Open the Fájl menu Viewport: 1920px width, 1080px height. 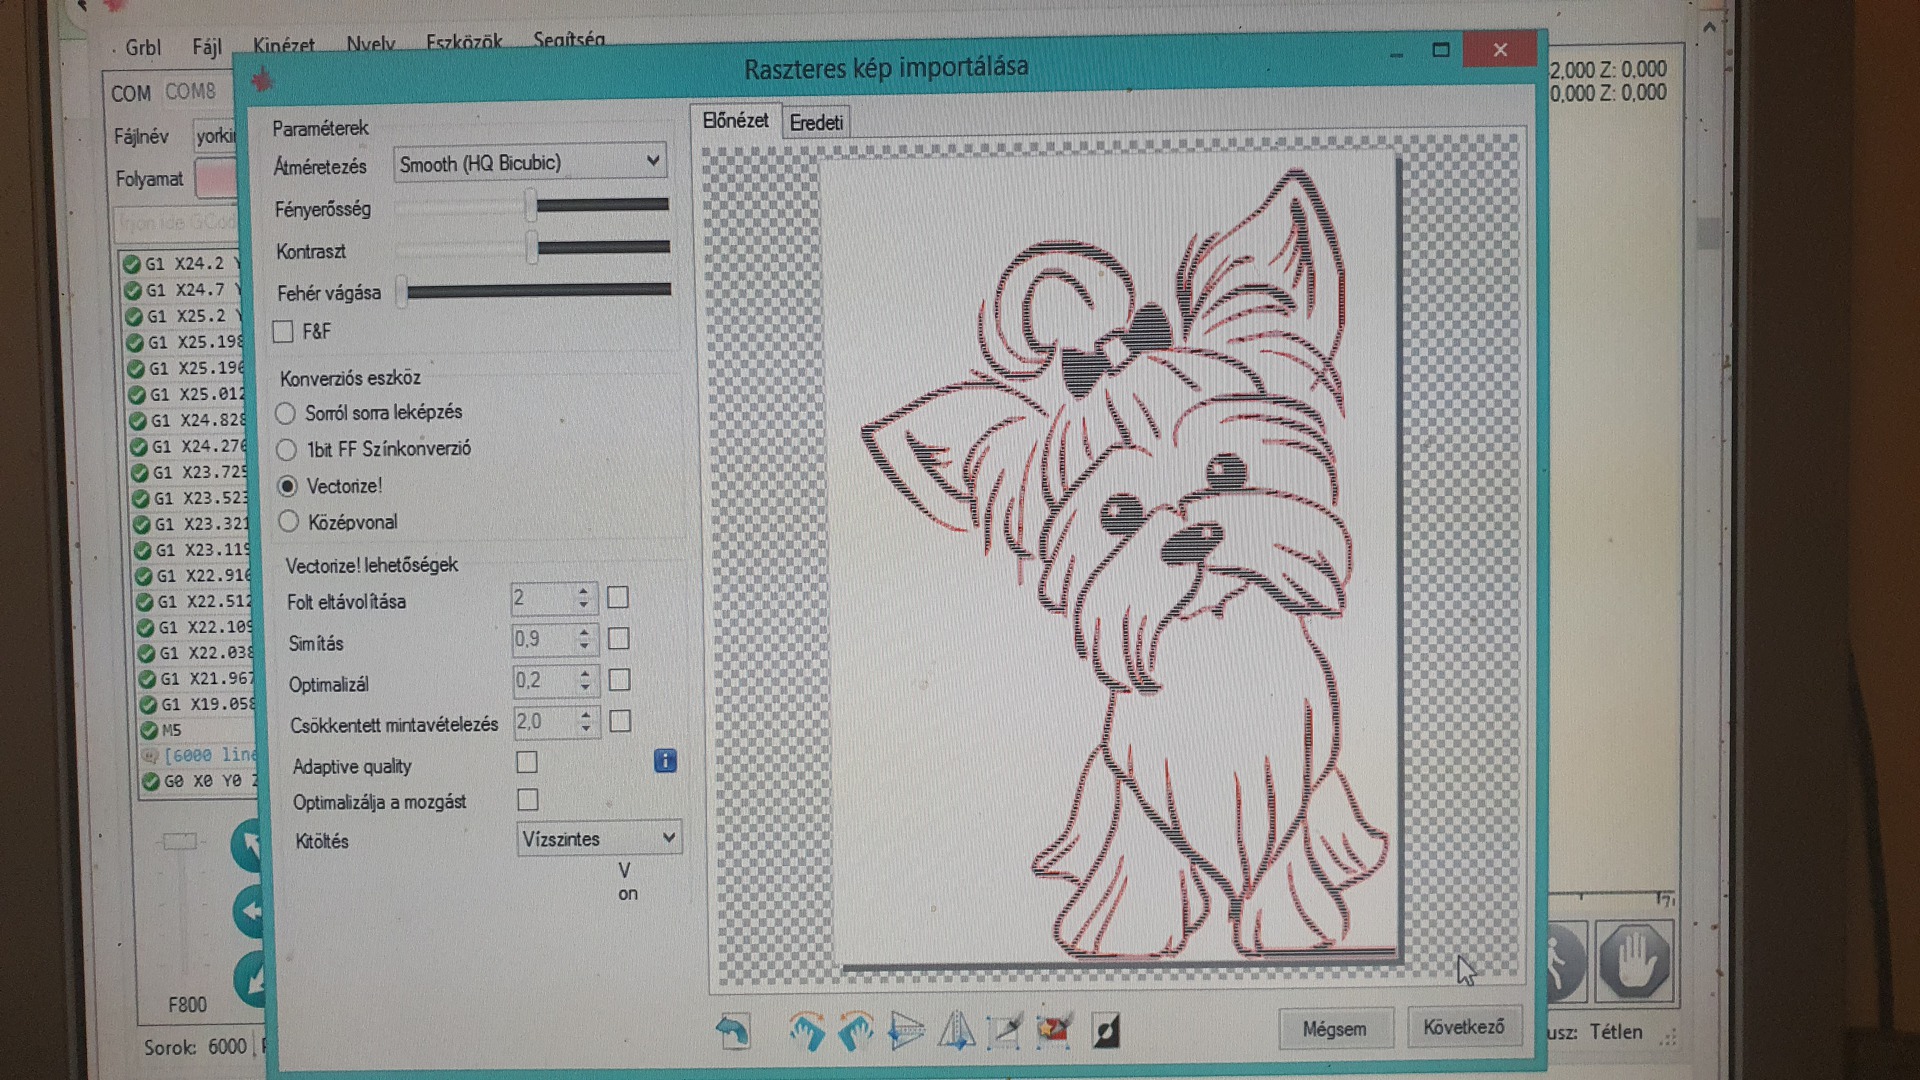coord(207,47)
